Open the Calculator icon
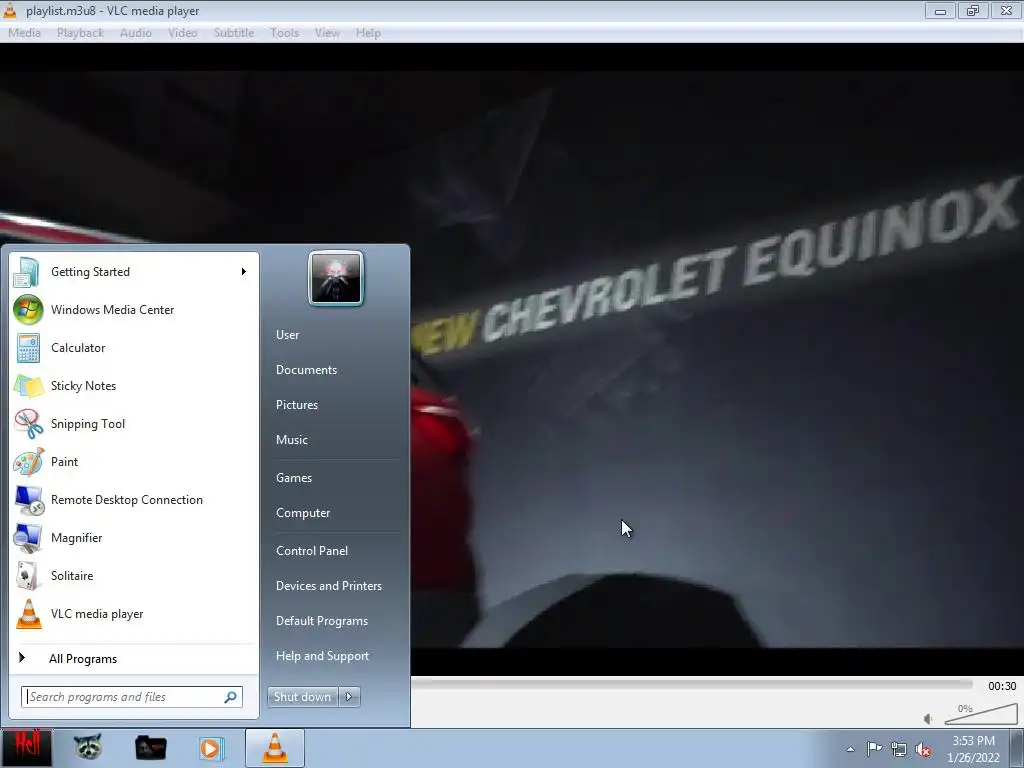1024x768 pixels. click(x=28, y=348)
